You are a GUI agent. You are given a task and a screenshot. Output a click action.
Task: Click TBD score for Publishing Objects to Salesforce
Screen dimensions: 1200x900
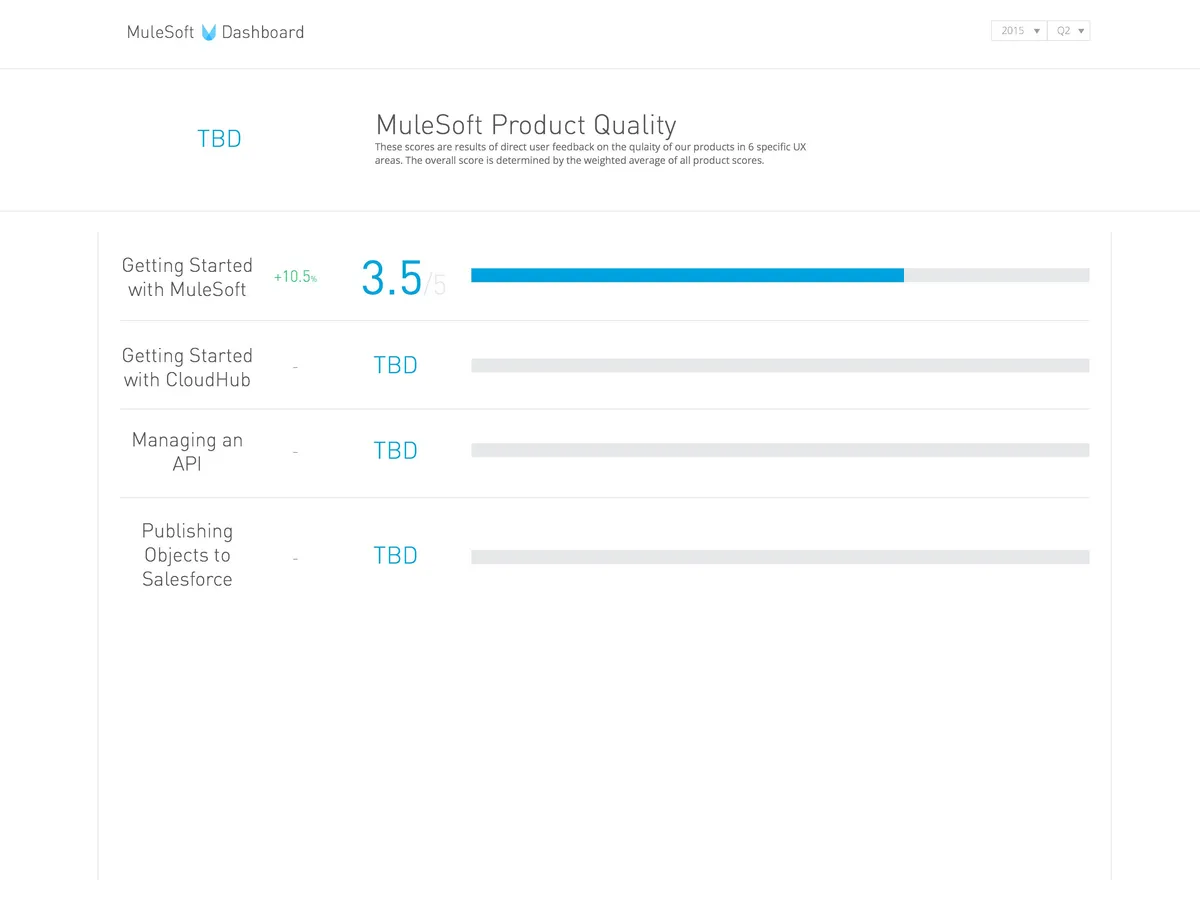(x=395, y=556)
